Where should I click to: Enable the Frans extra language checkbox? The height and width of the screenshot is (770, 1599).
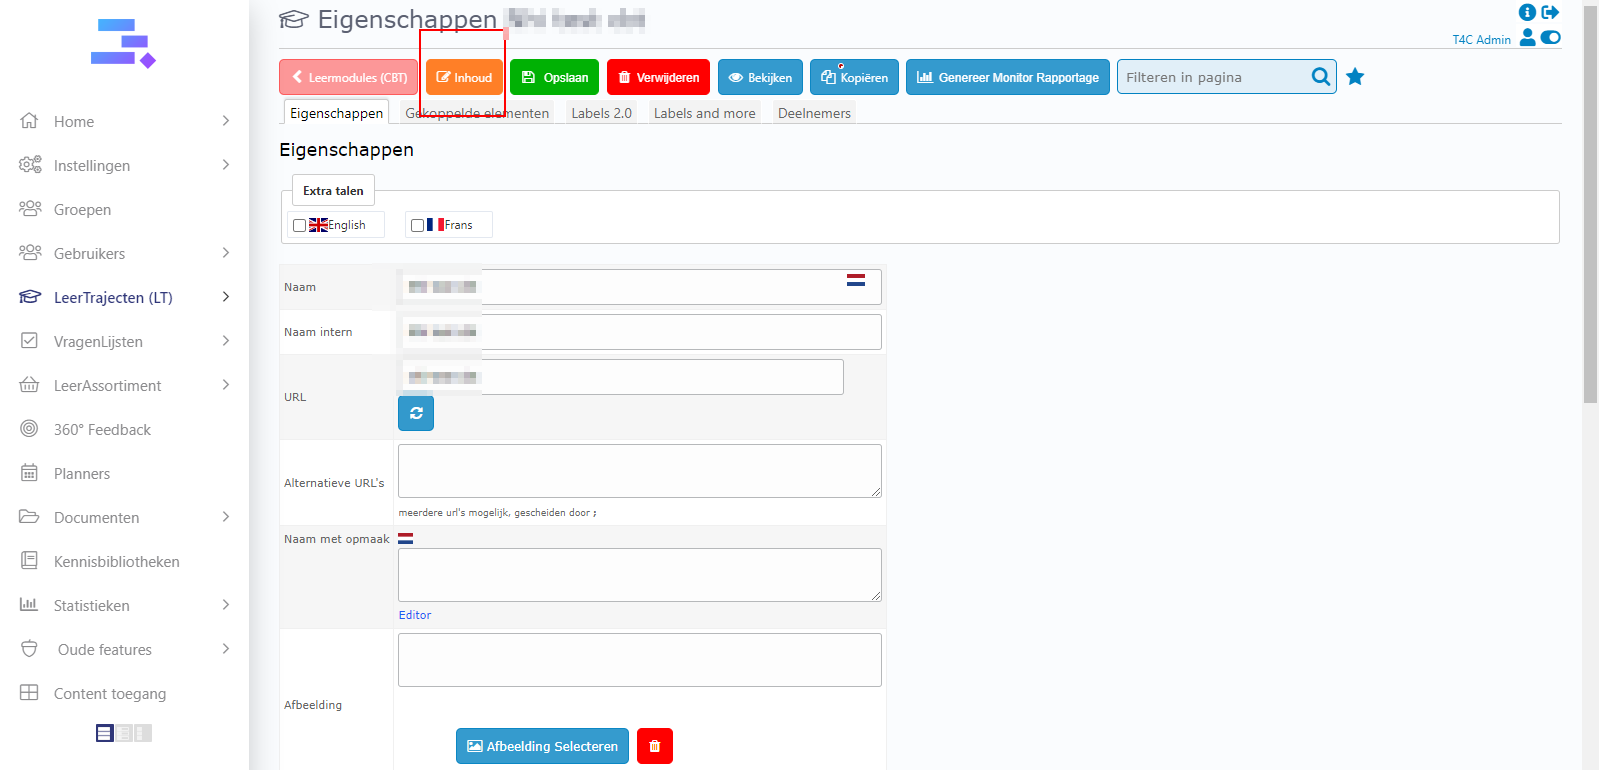(x=417, y=225)
